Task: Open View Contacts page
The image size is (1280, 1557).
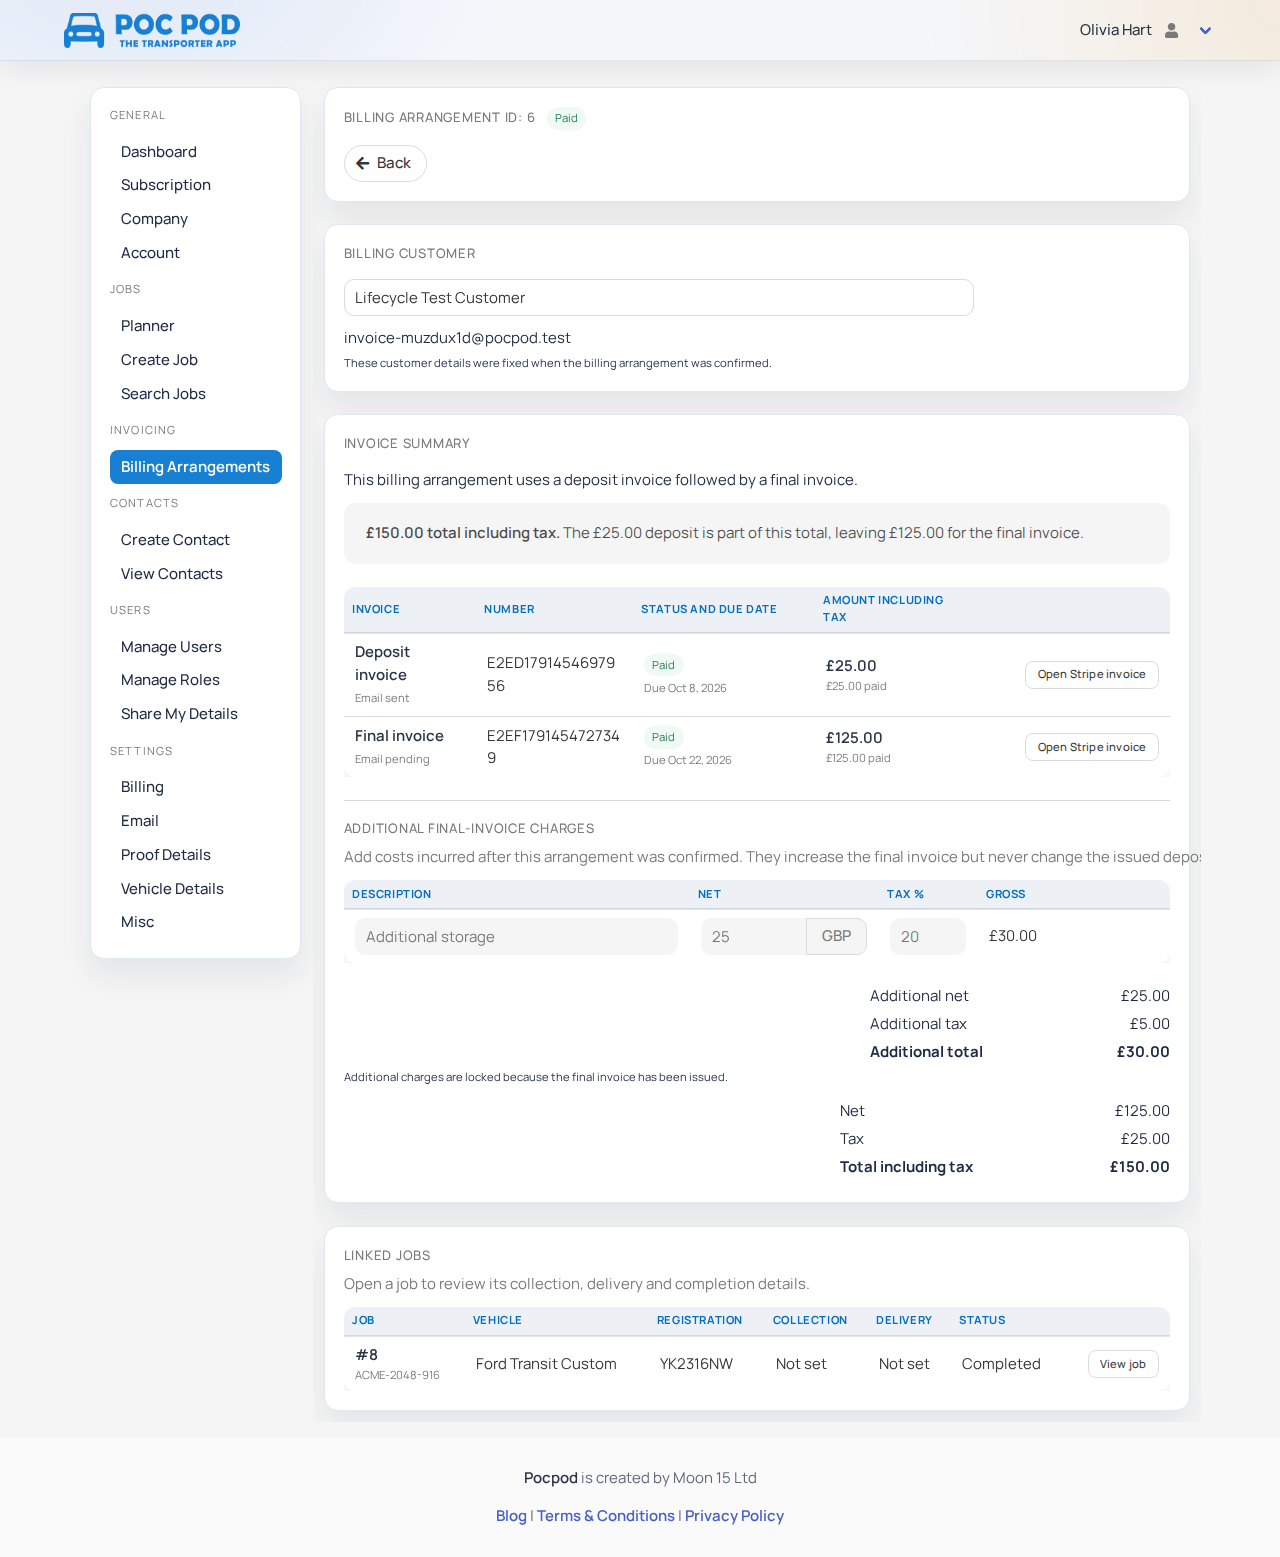Action: (x=172, y=574)
